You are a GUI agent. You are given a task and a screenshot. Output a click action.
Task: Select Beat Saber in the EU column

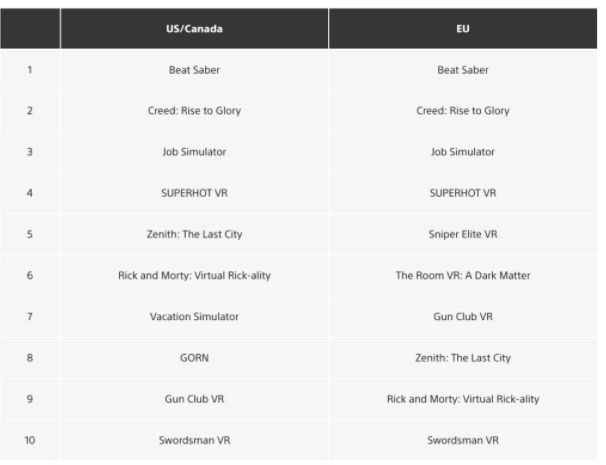coord(462,70)
